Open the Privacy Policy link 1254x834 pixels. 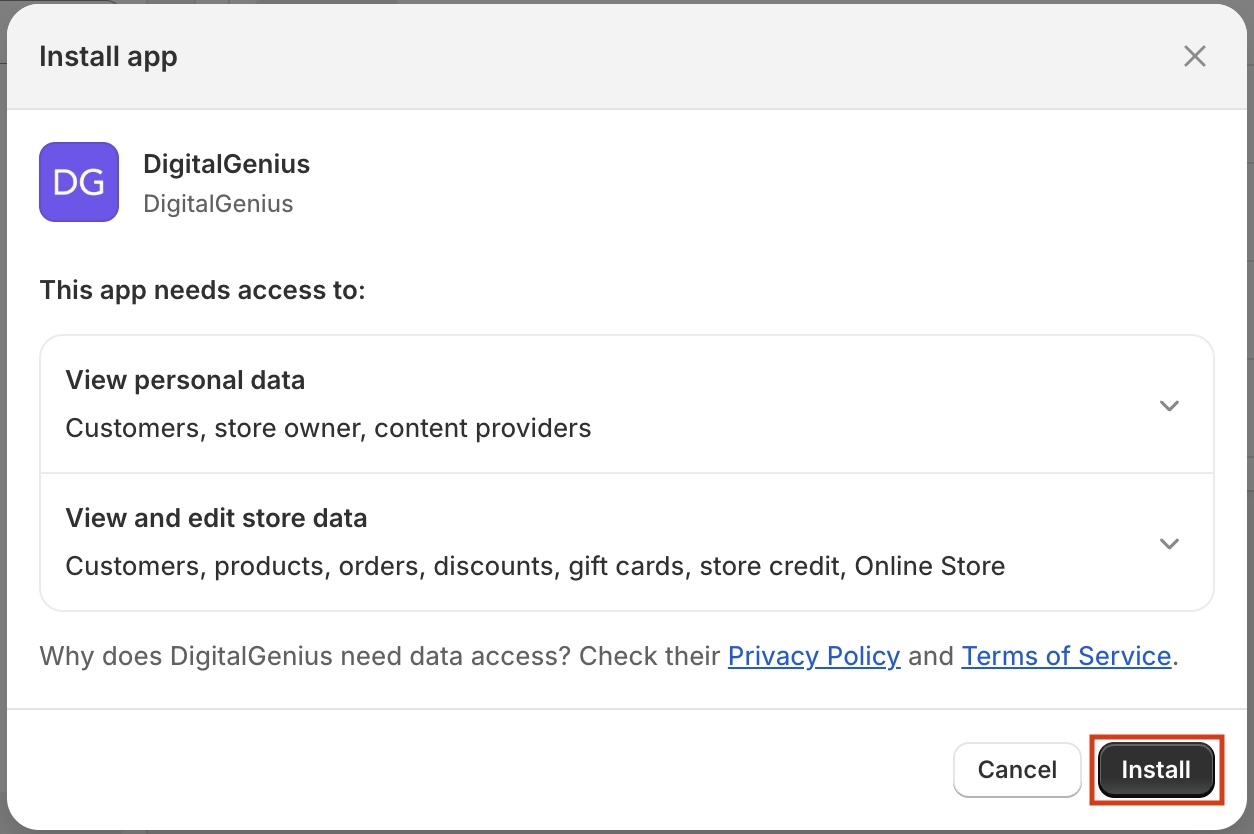point(814,656)
